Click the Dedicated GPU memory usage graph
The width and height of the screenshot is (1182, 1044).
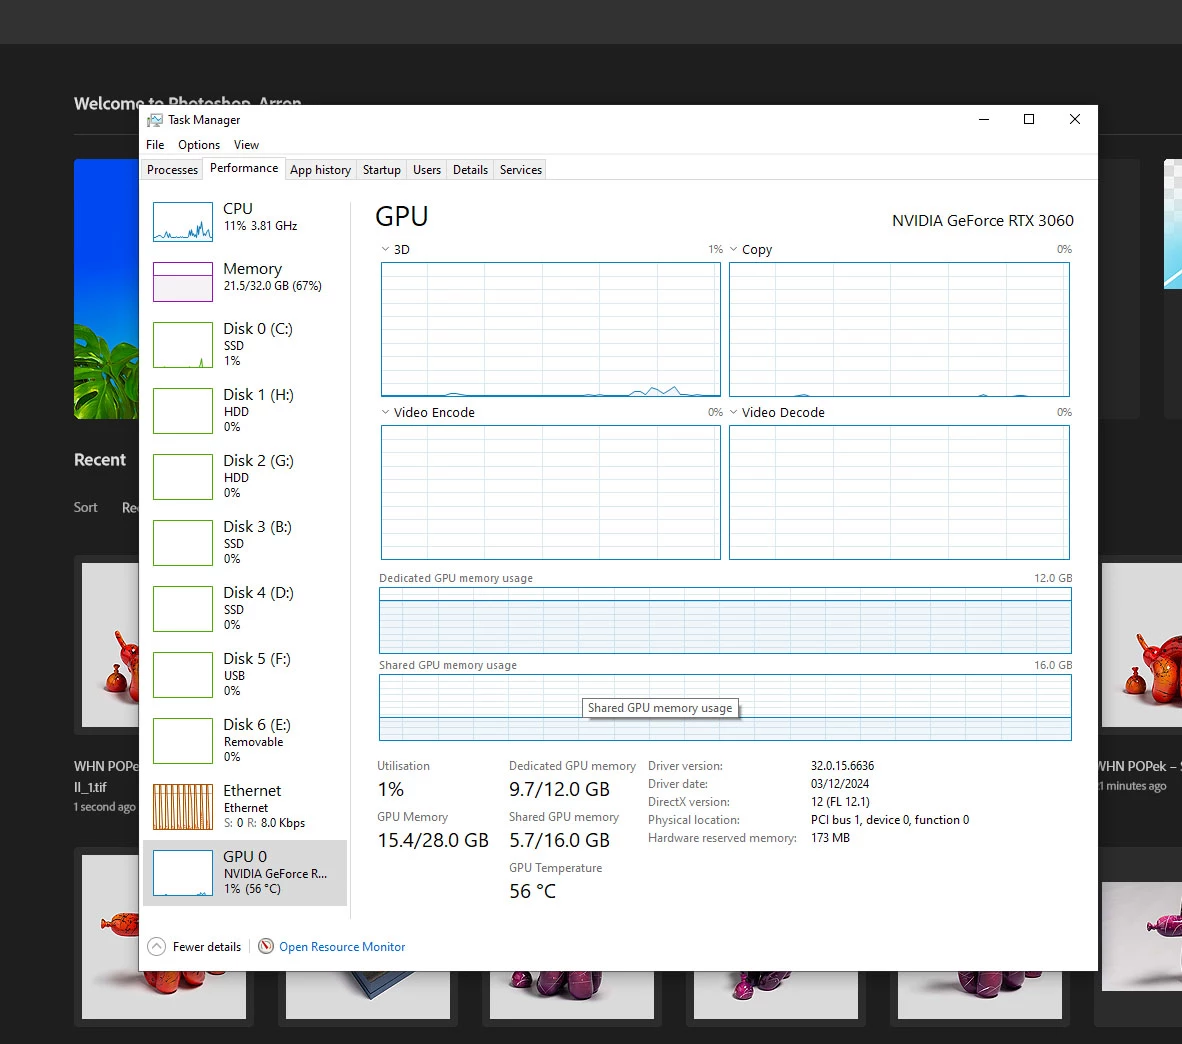[725, 620]
